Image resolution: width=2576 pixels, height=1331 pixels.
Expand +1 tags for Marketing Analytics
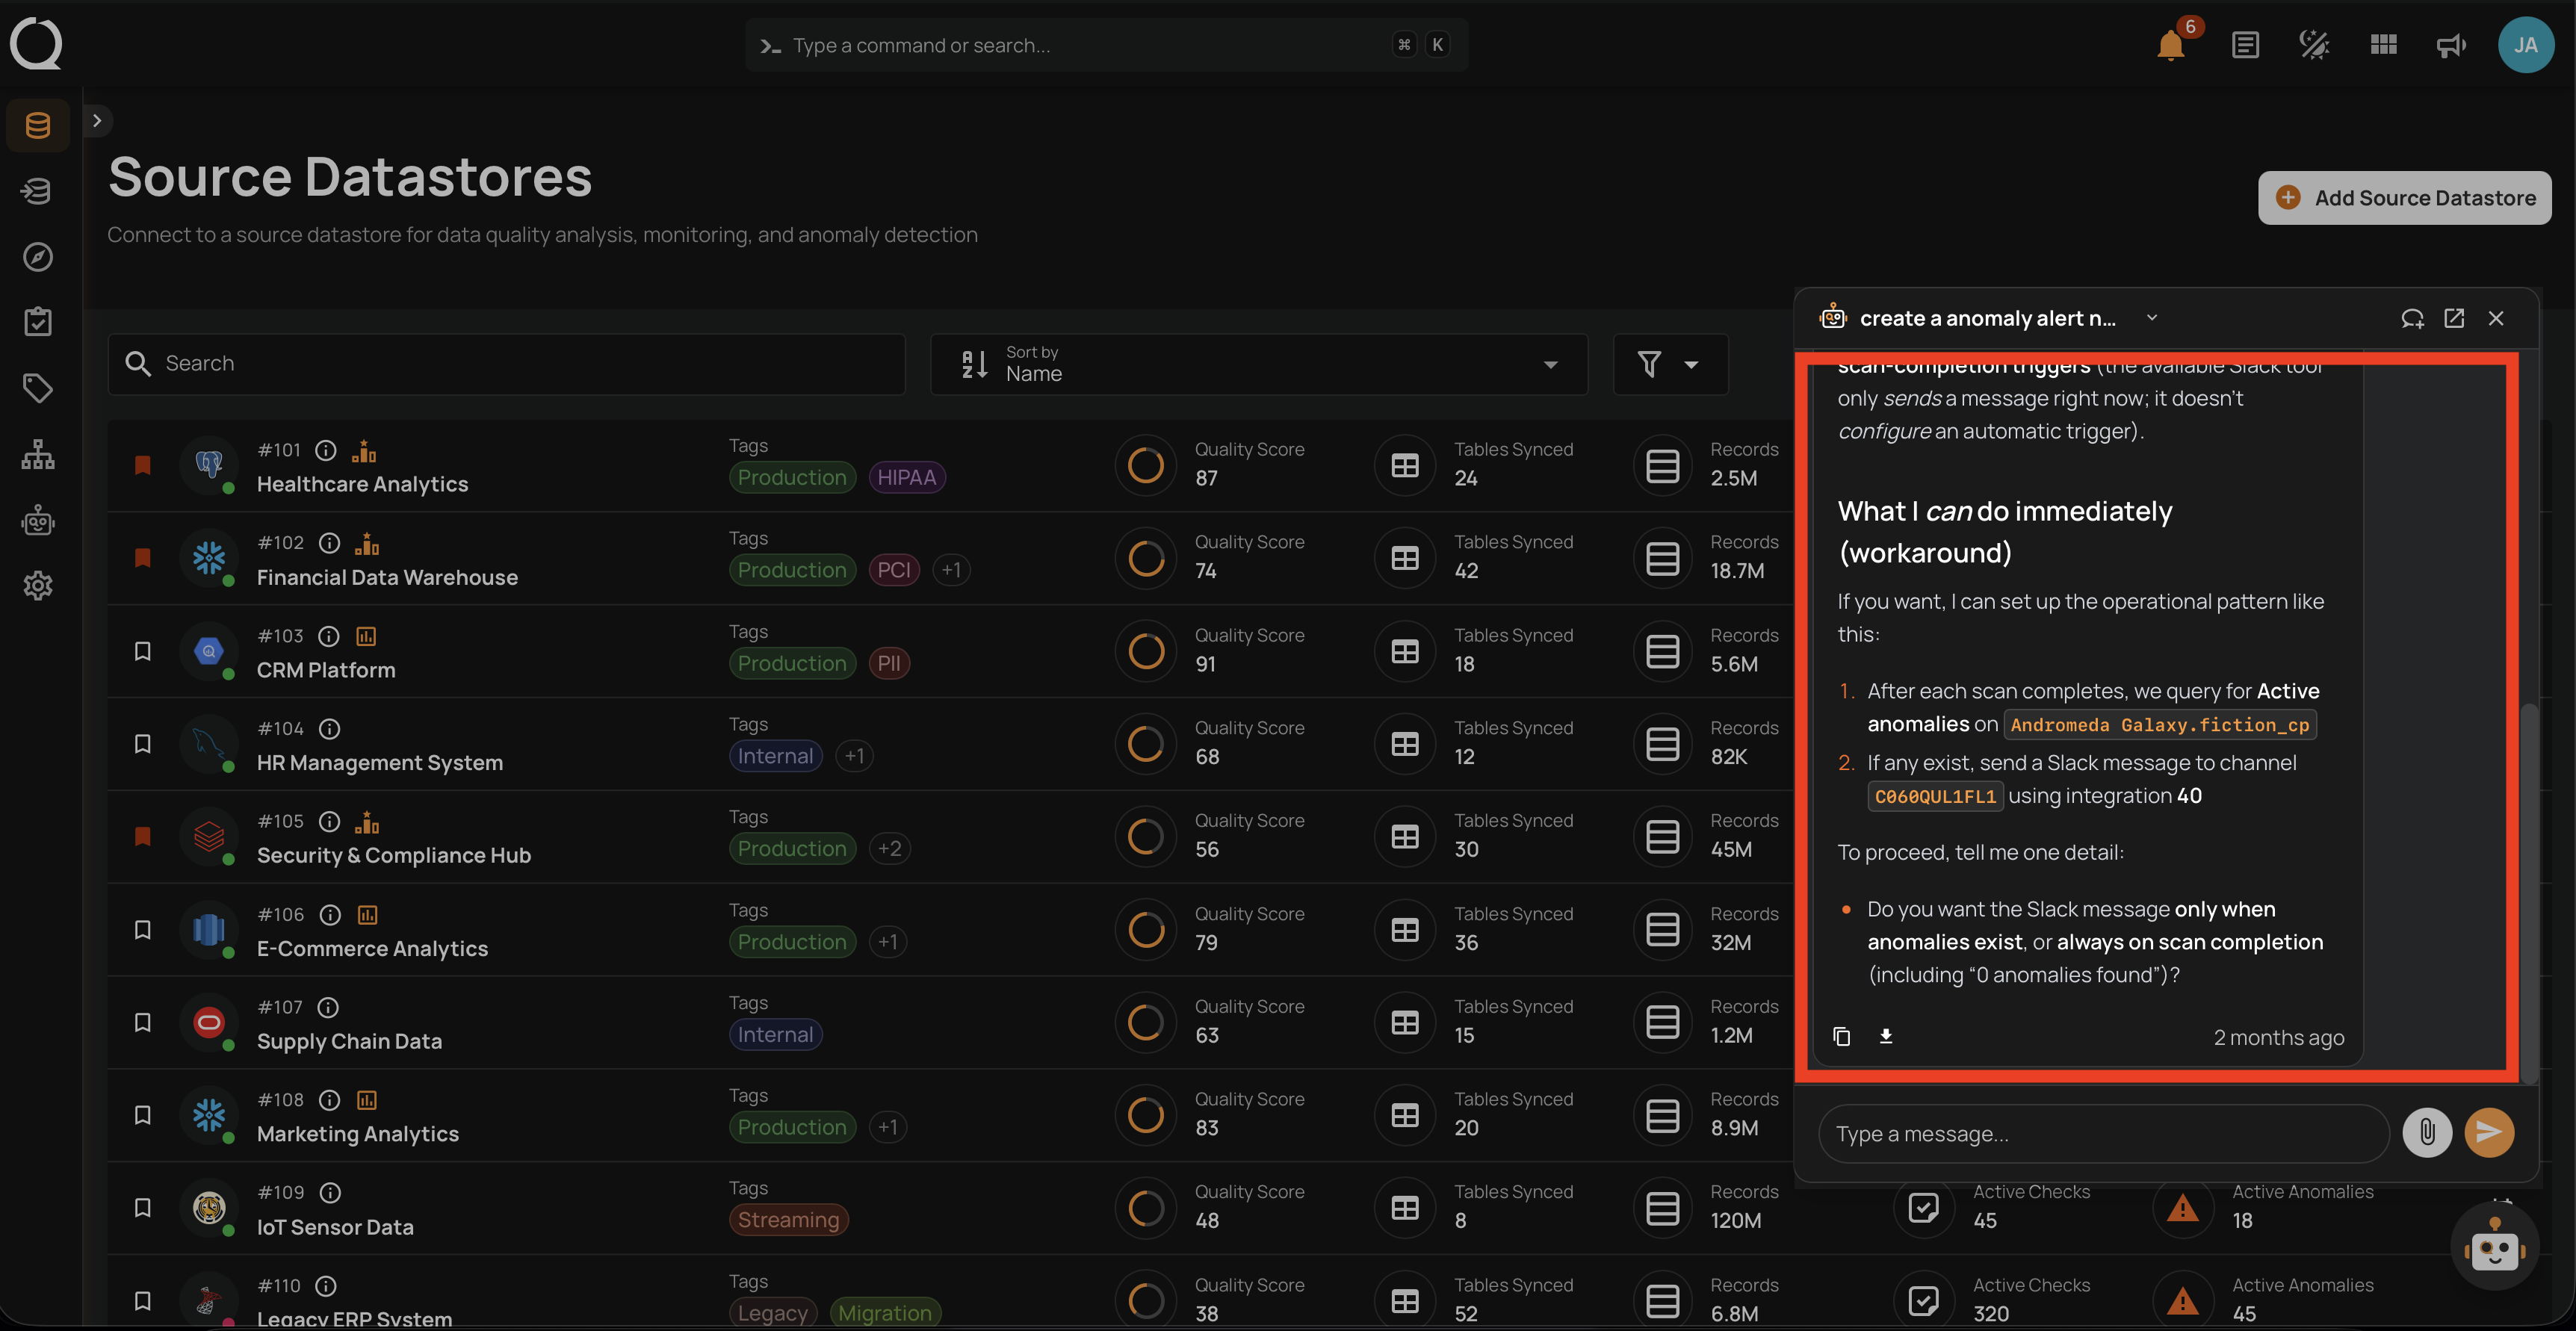click(x=888, y=1127)
